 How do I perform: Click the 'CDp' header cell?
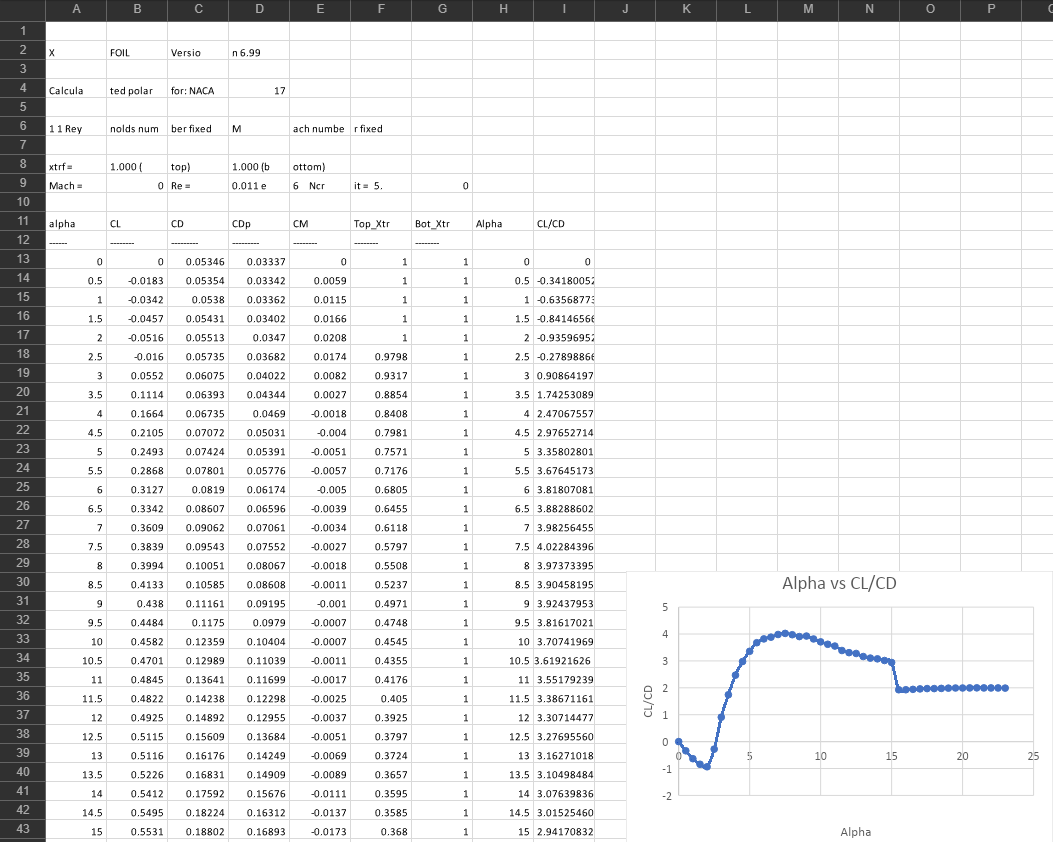click(x=259, y=223)
